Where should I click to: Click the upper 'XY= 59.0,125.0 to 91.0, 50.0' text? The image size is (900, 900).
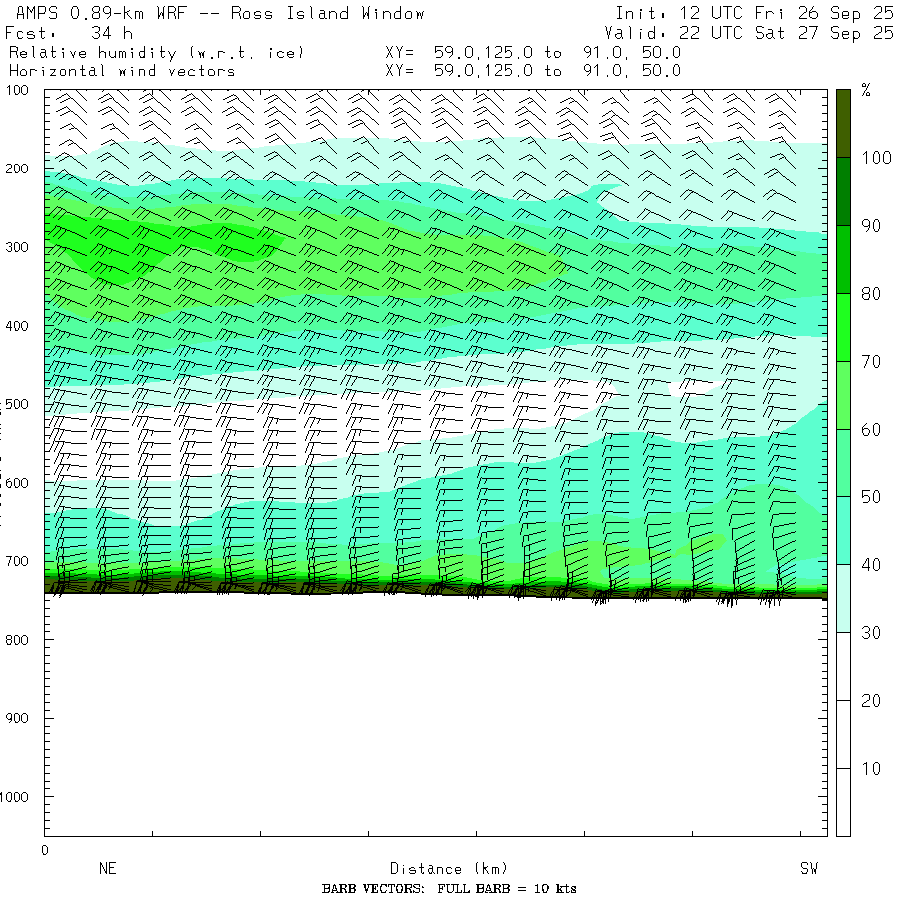[533, 53]
